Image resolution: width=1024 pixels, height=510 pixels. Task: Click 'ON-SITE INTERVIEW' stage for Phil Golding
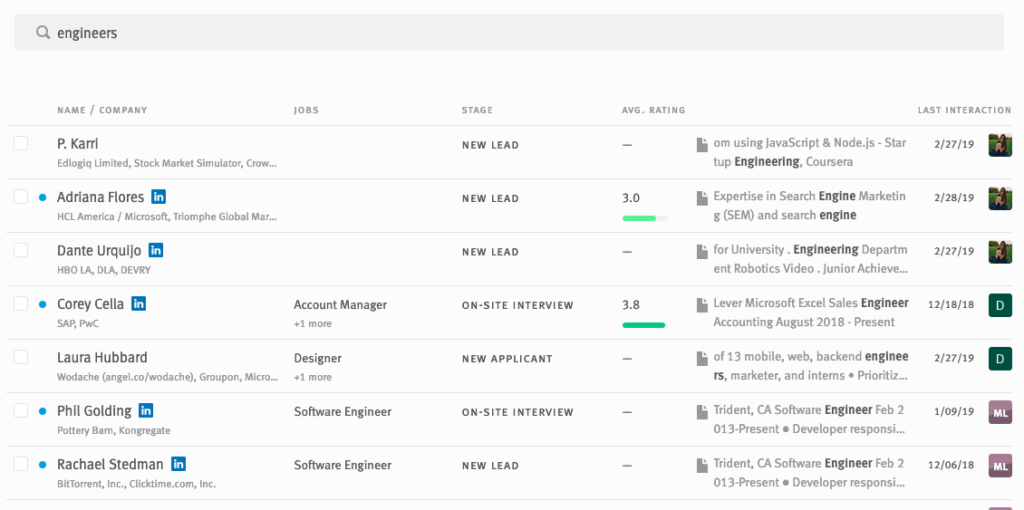(518, 413)
